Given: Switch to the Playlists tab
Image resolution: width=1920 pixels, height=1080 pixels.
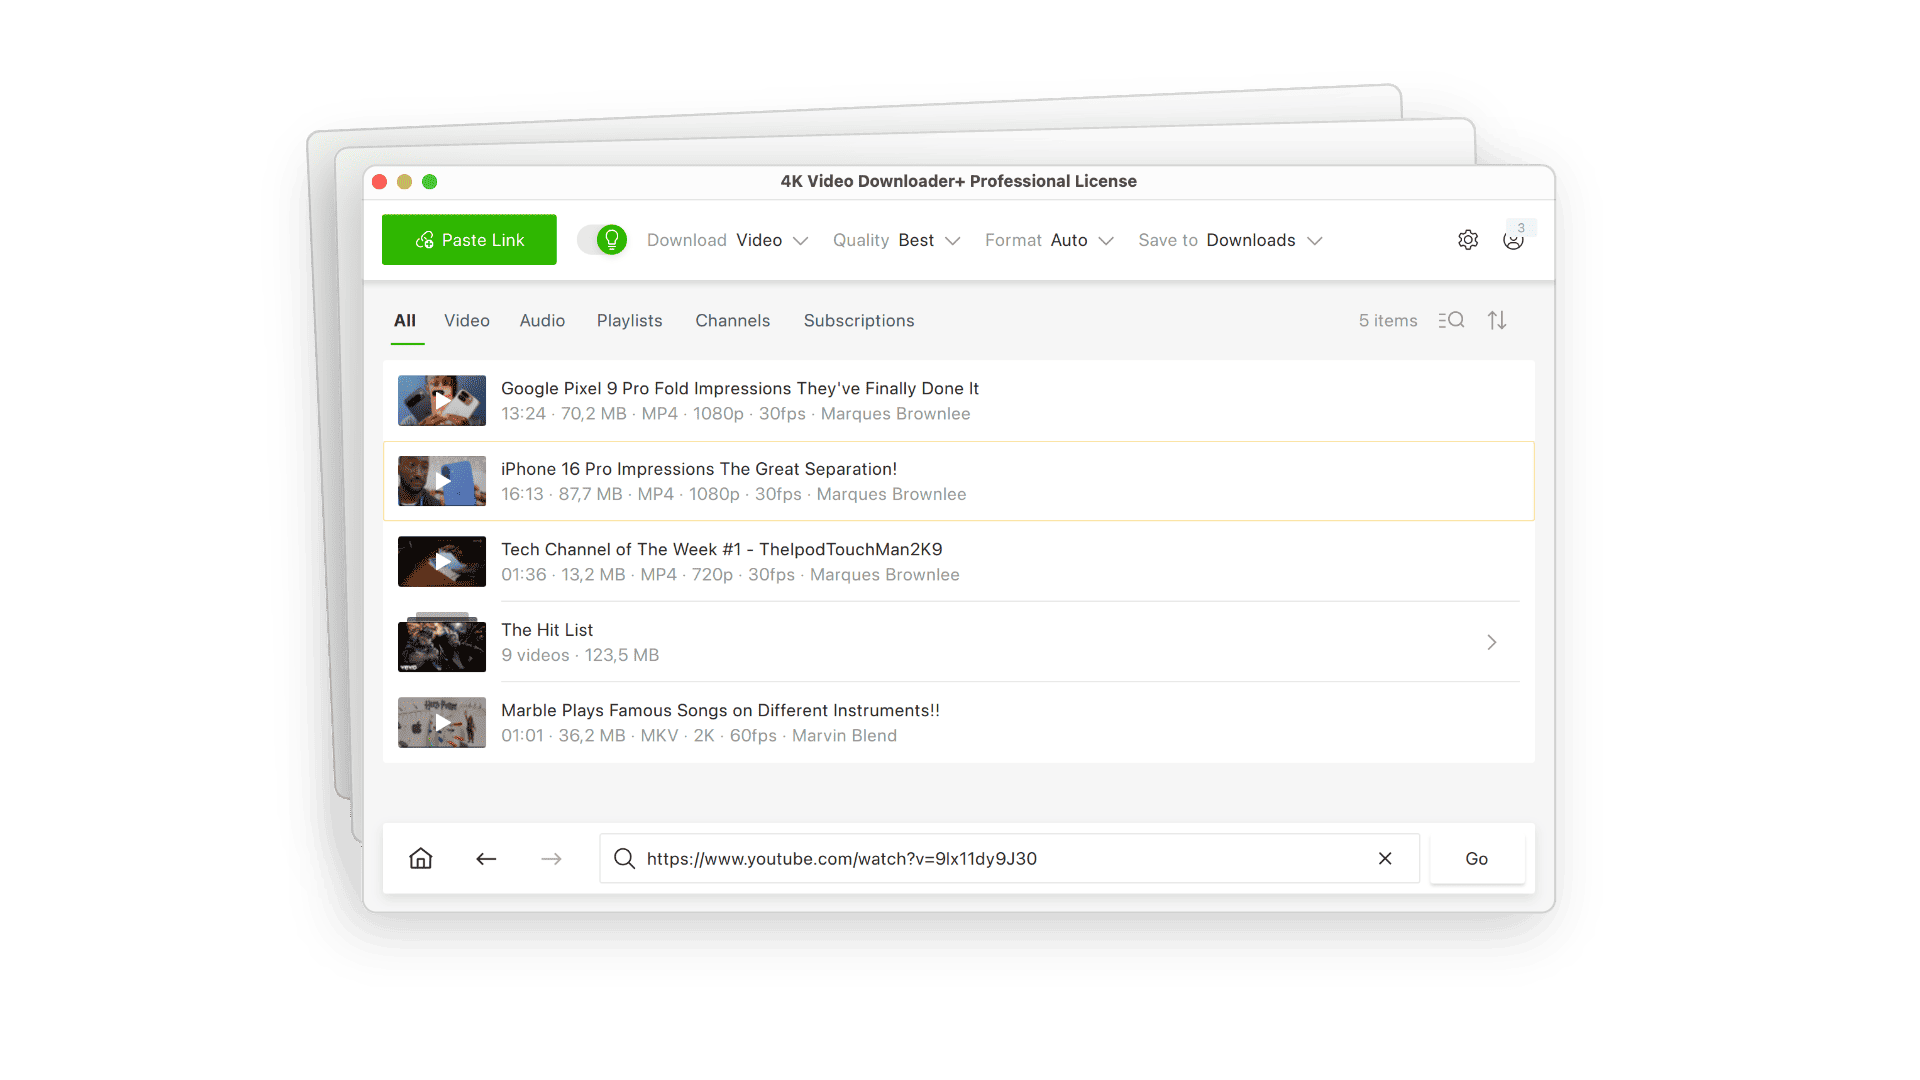Looking at the screenshot, I should point(629,320).
